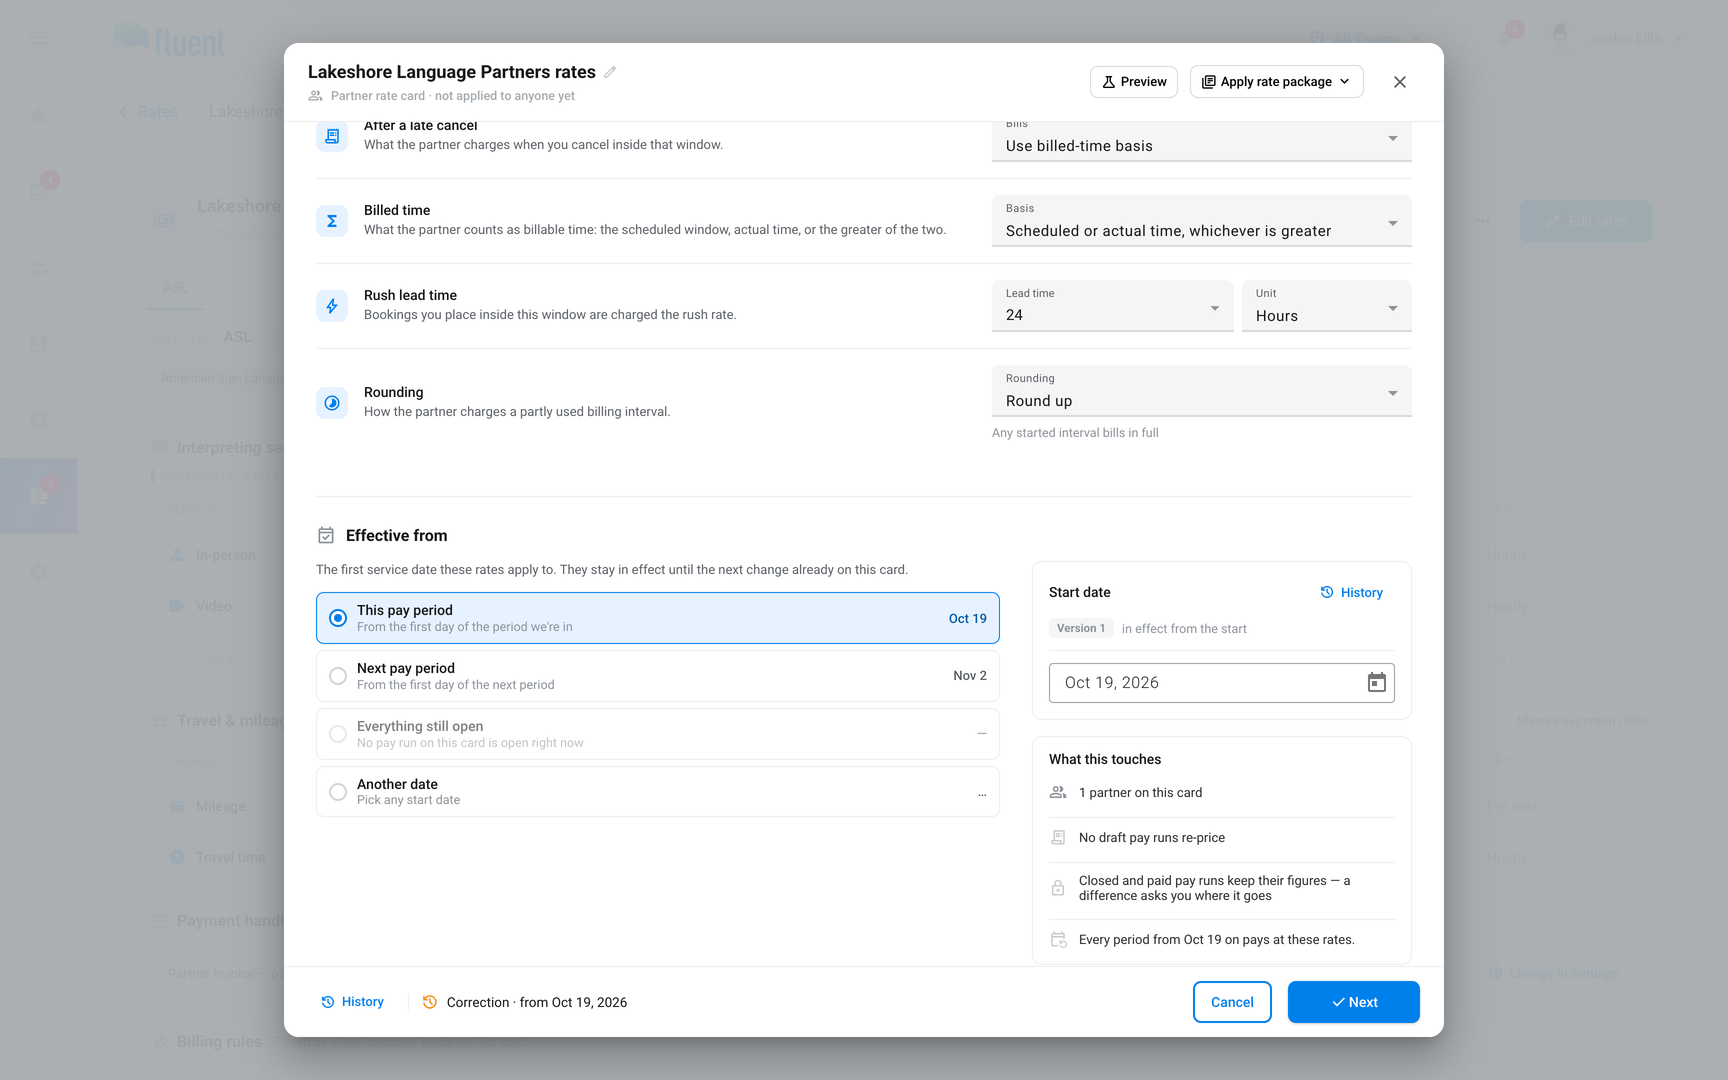Click the After a late cancel icon

coord(332,136)
